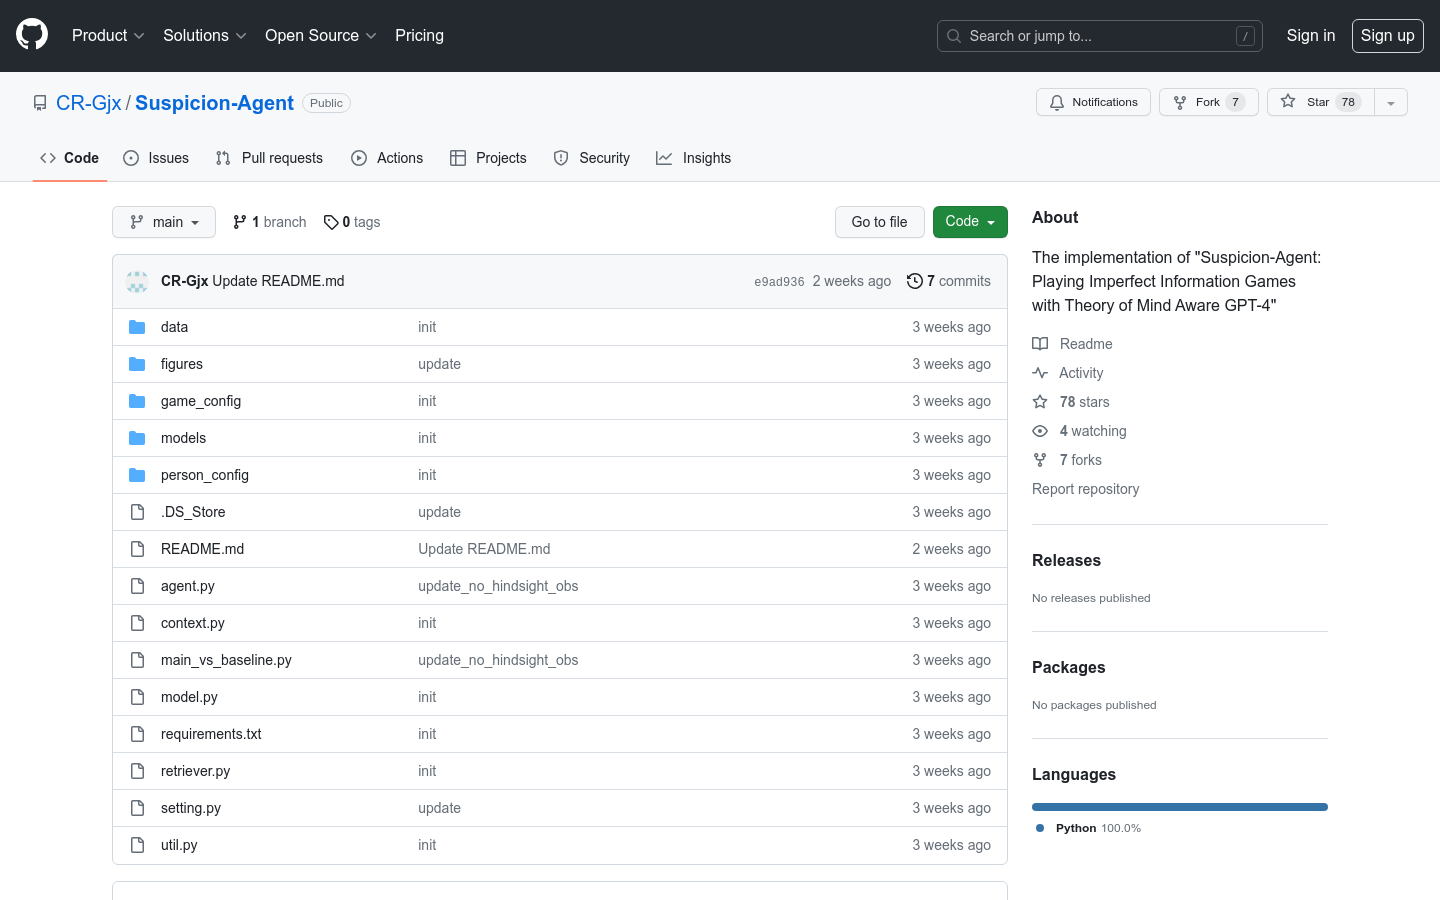
Task: Switch to the Pull requests tab
Action: pos(269,158)
